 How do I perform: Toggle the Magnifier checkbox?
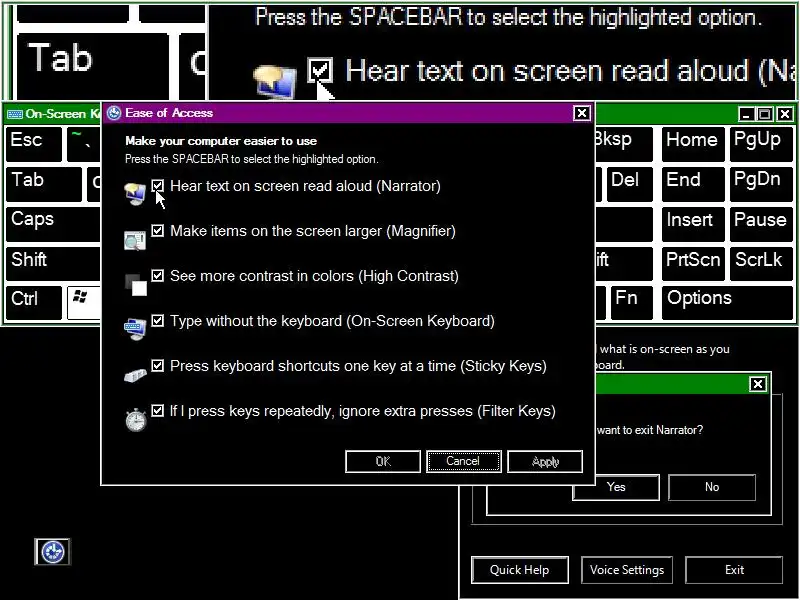click(x=158, y=231)
